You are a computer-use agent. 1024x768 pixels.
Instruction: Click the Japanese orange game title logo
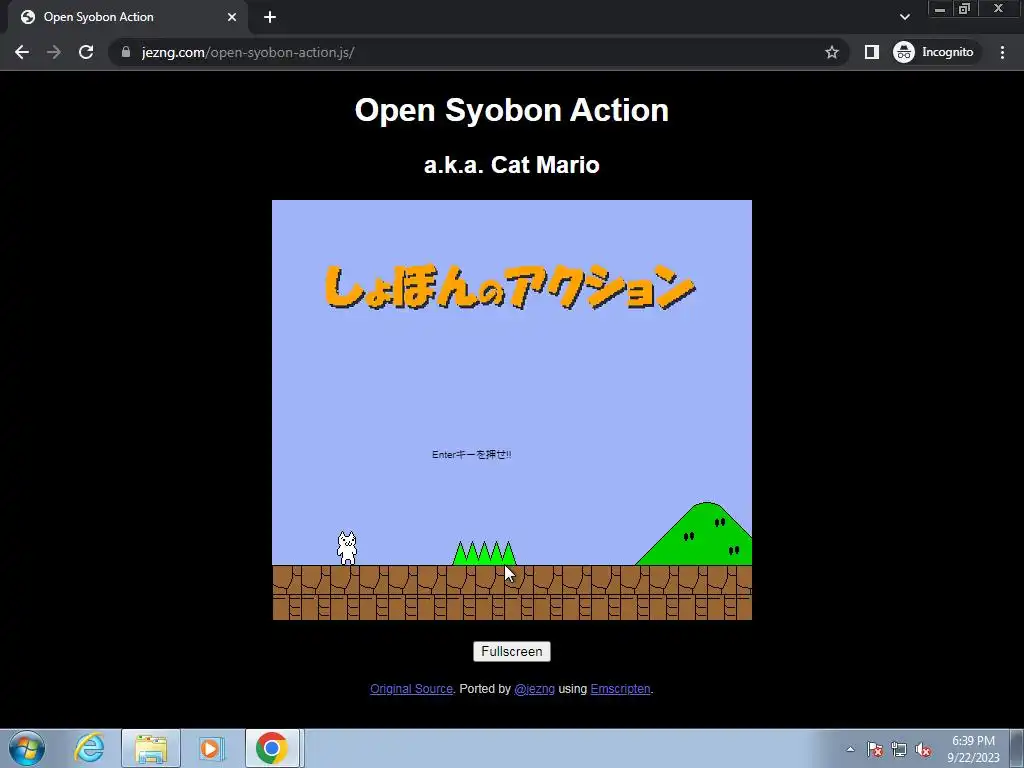[509, 286]
